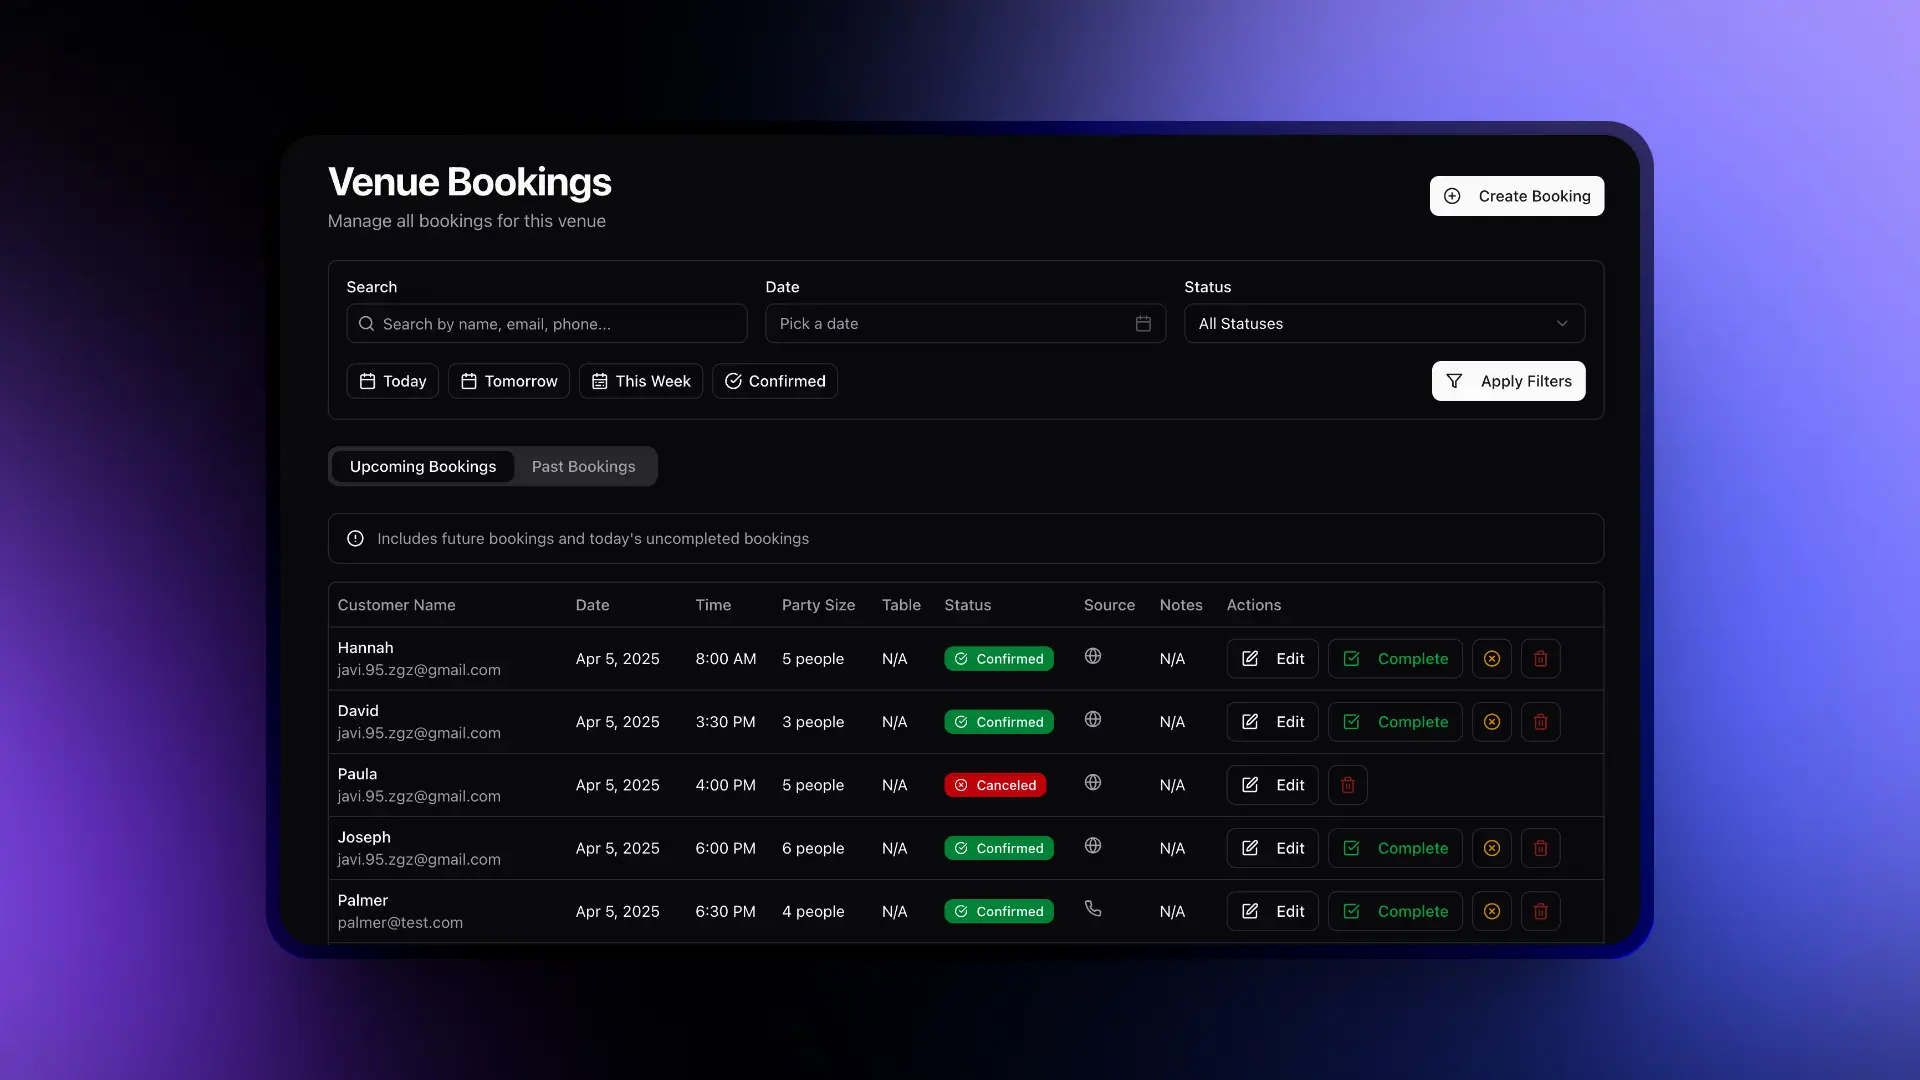This screenshot has width=1920, height=1080.
Task: Click the cancel circle icon on David's booking
Action: tap(1491, 721)
